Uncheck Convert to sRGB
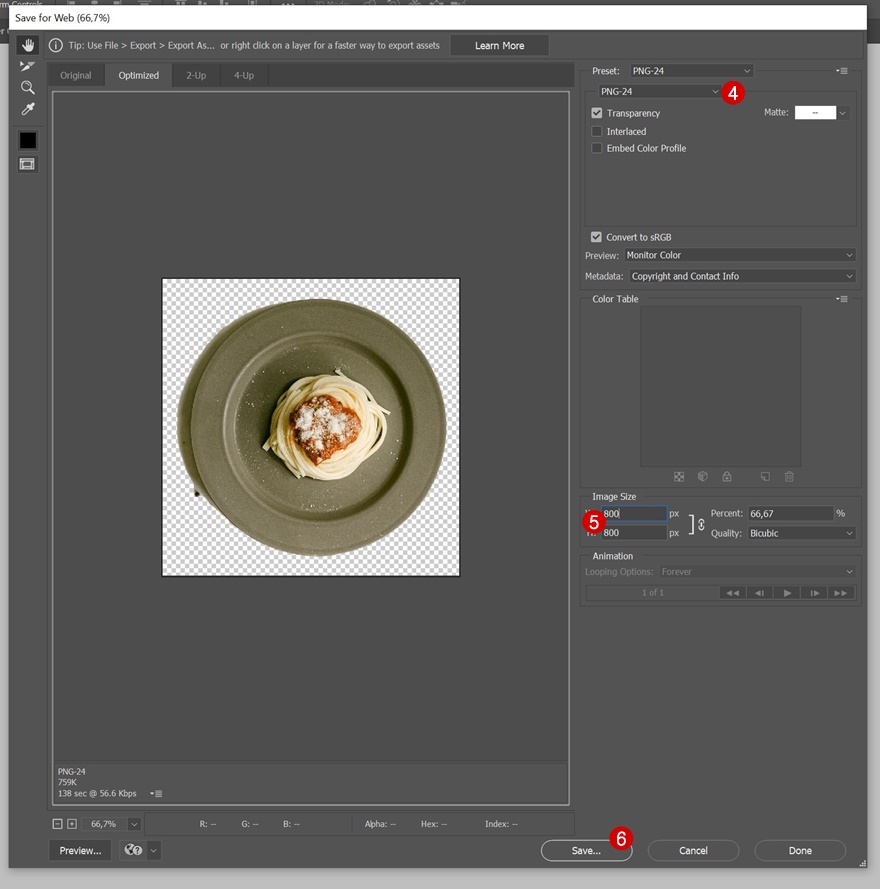Screen dimensions: 880x889 click(x=597, y=237)
